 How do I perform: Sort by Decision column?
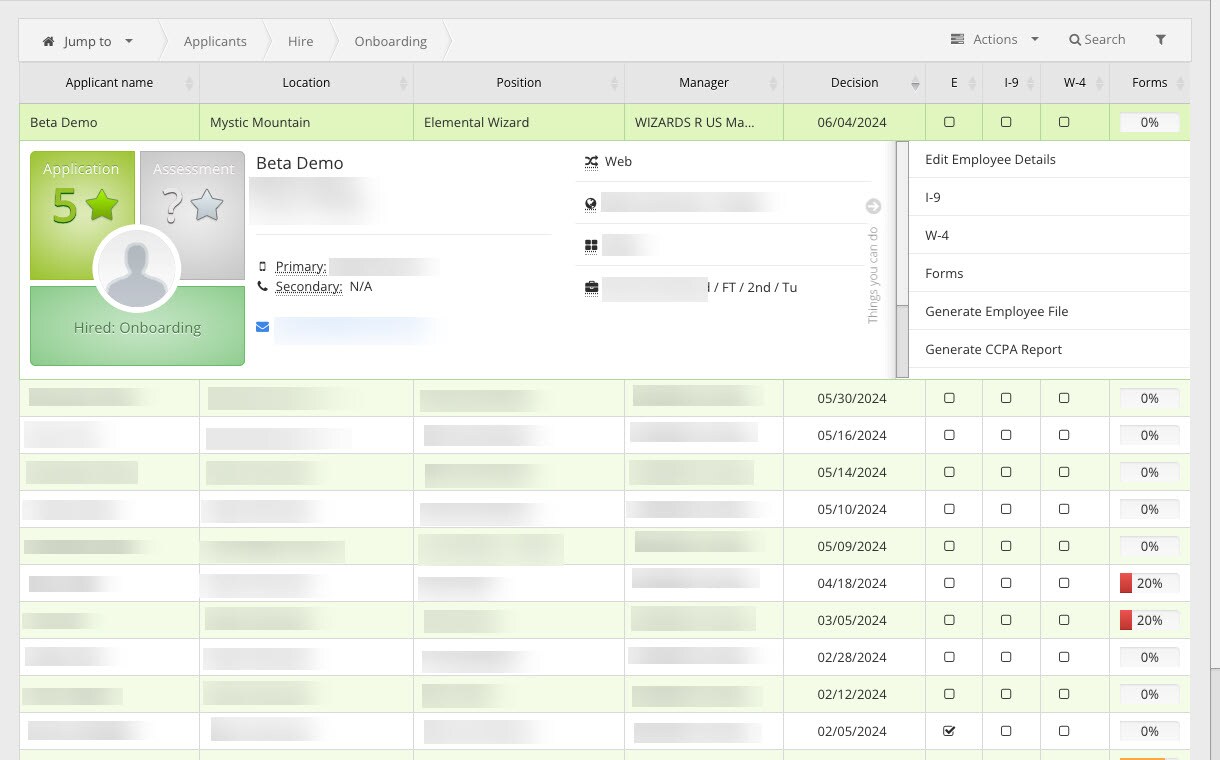[x=854, y=83]
